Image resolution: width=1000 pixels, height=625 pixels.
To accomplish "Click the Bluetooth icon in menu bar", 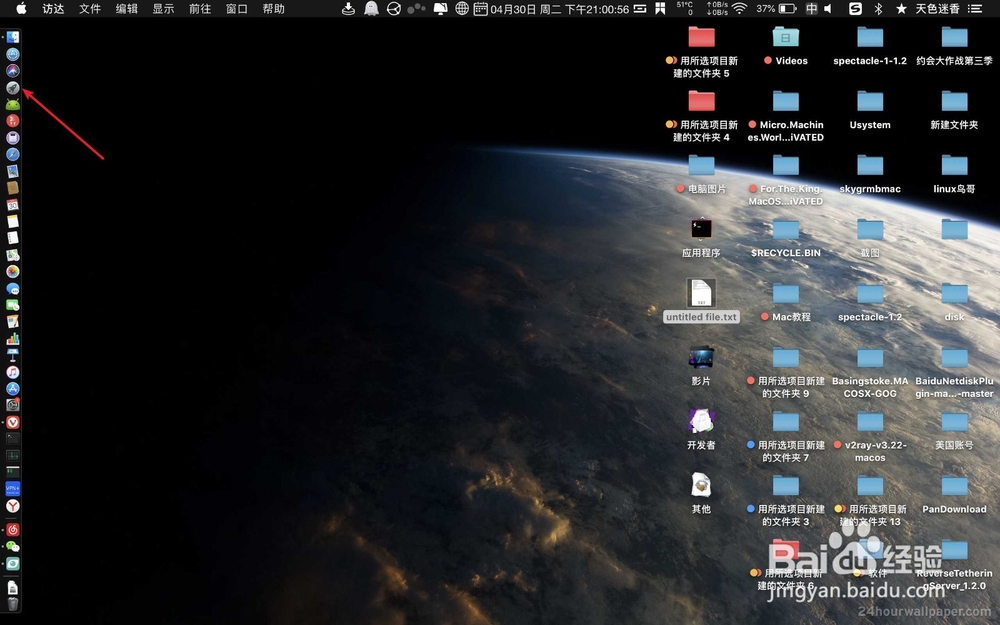I will (x=878, y=8).
